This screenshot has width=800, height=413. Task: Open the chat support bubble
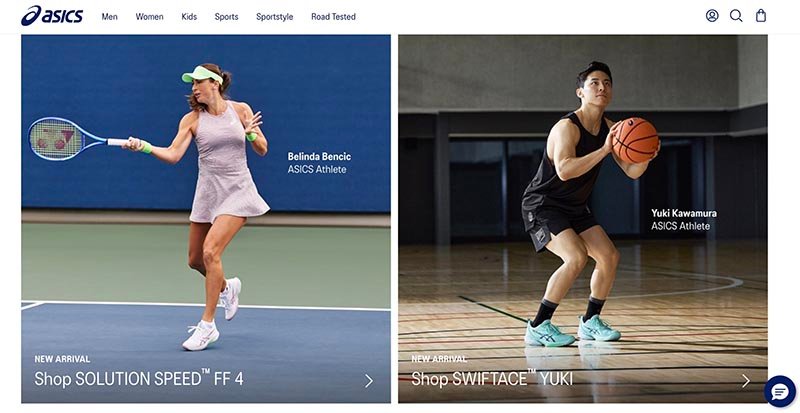coord(779,391)
